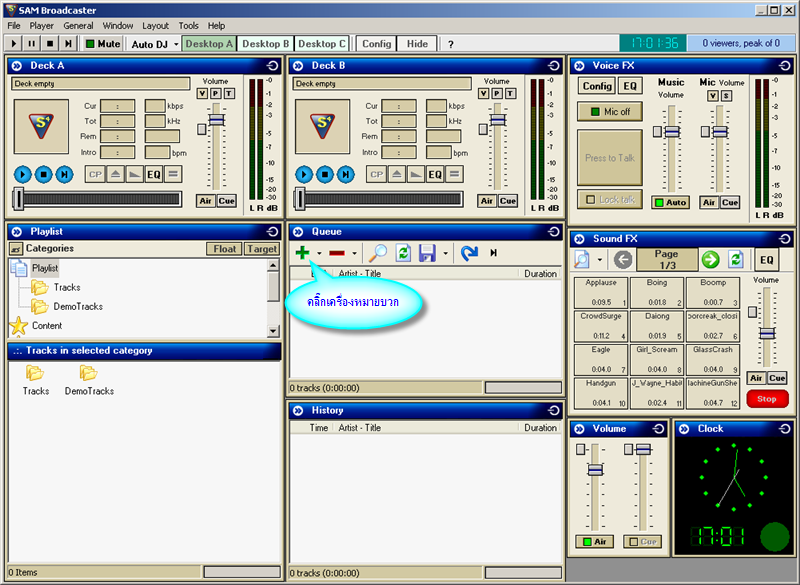Screen dimensions: 800x585
Task: Click the Target button in Playlist panel
Action: click(262, 249)
